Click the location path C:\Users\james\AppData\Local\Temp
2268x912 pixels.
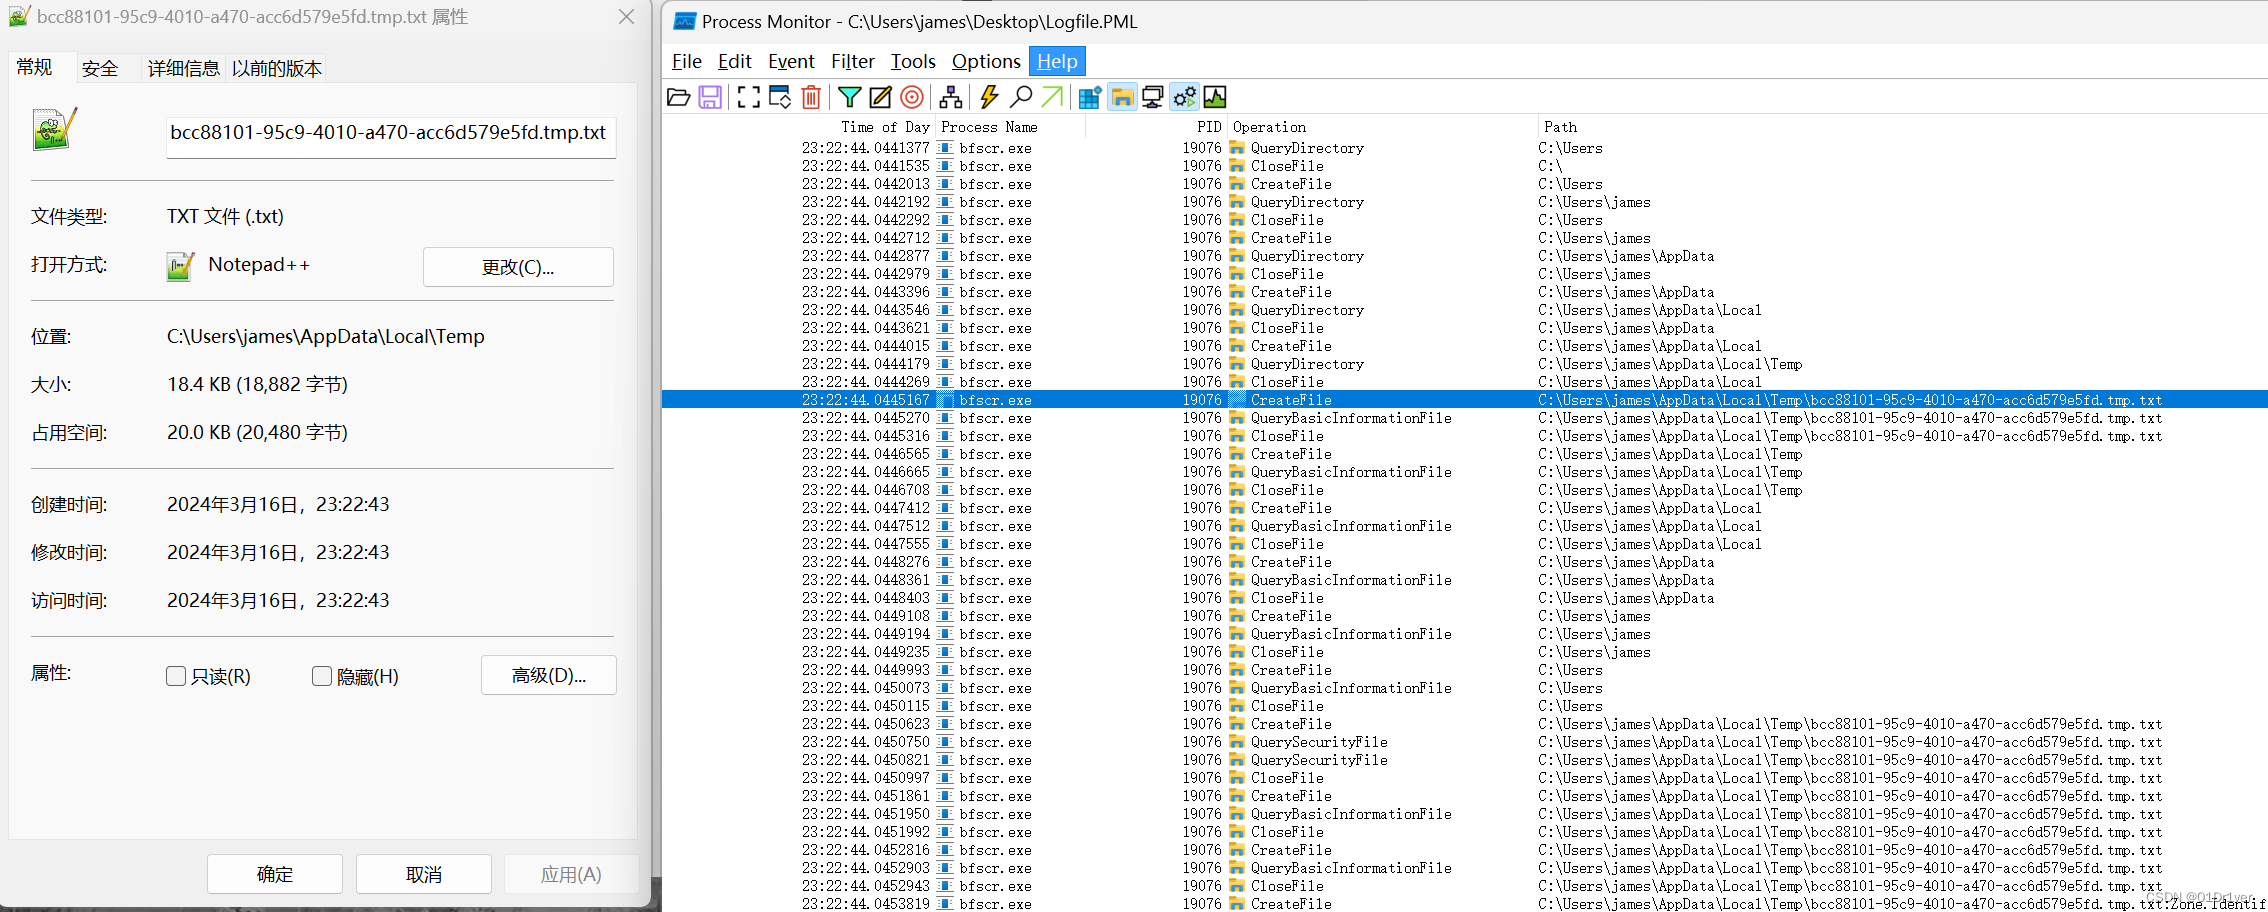[x=326, y=337]
